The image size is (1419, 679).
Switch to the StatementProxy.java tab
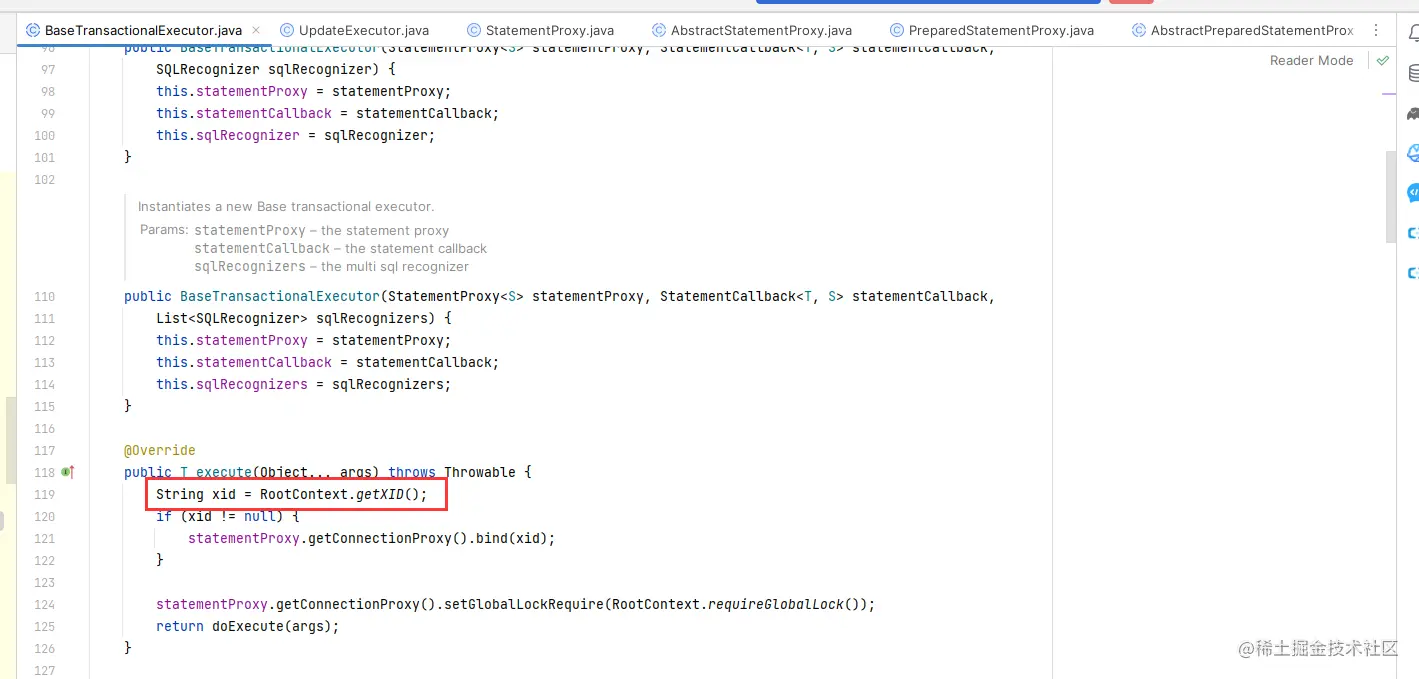(x=540, y=31)
